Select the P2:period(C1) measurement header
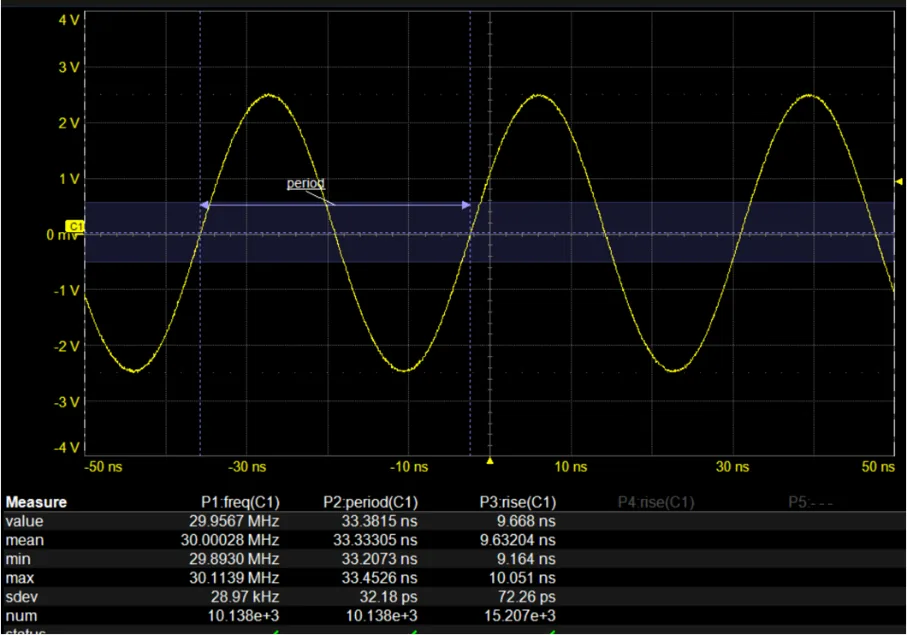This screenshot has height=635, width=907. tap(370, 502)
